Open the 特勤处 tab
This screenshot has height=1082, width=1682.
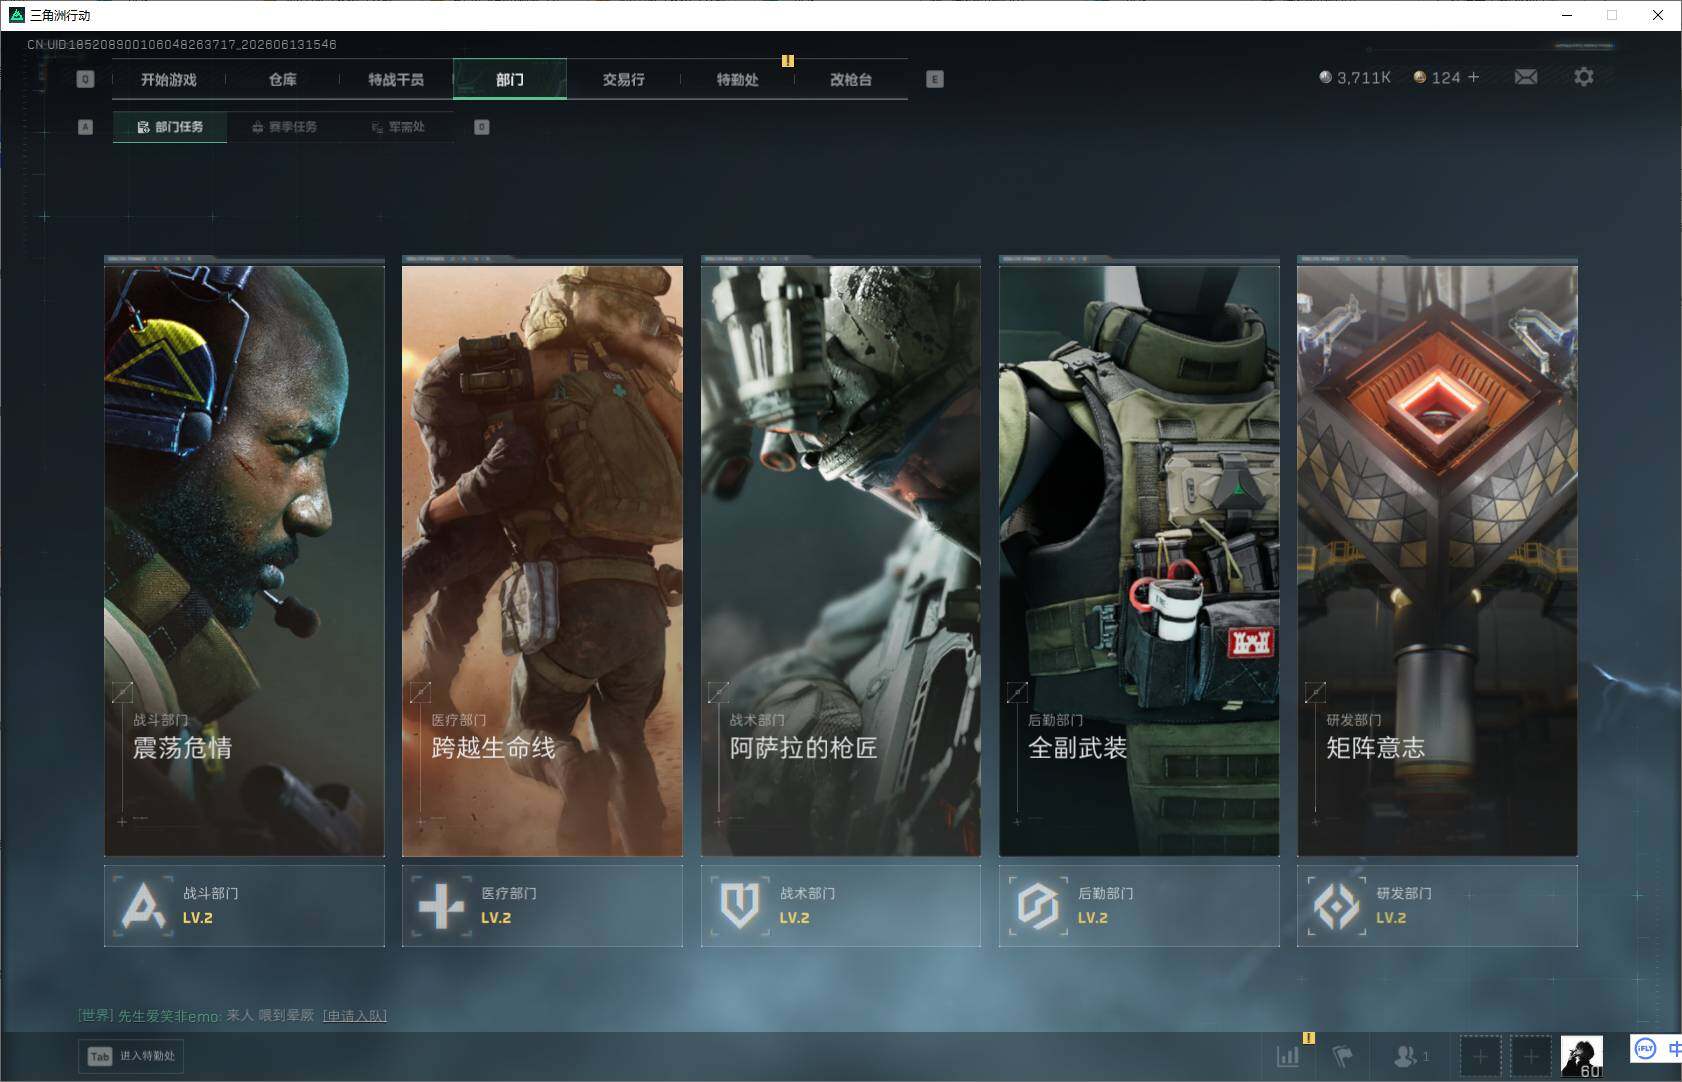click(x=737, y=79)
